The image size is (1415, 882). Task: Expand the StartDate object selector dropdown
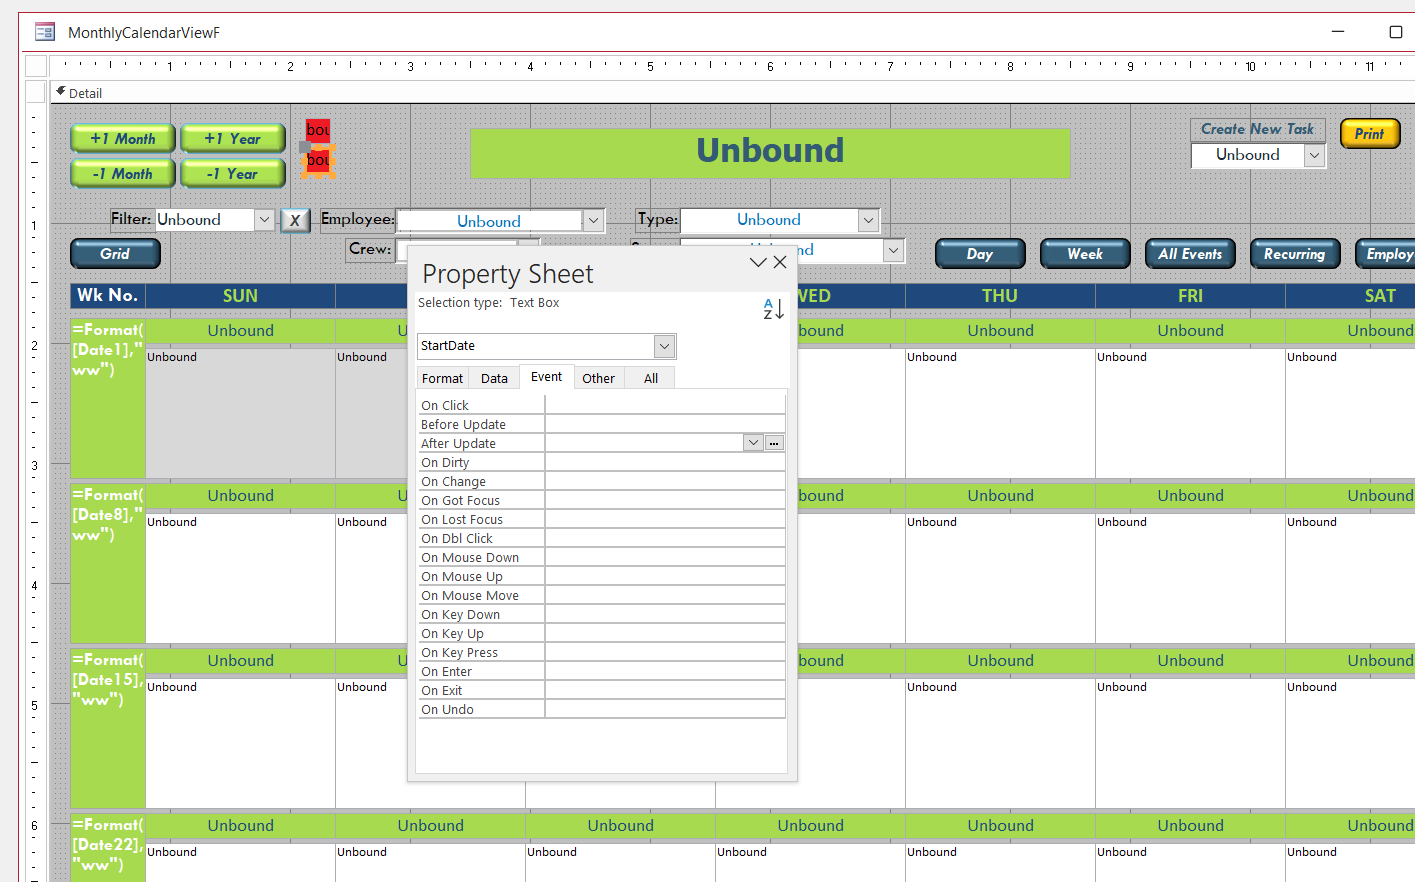[x=664, y=346]
